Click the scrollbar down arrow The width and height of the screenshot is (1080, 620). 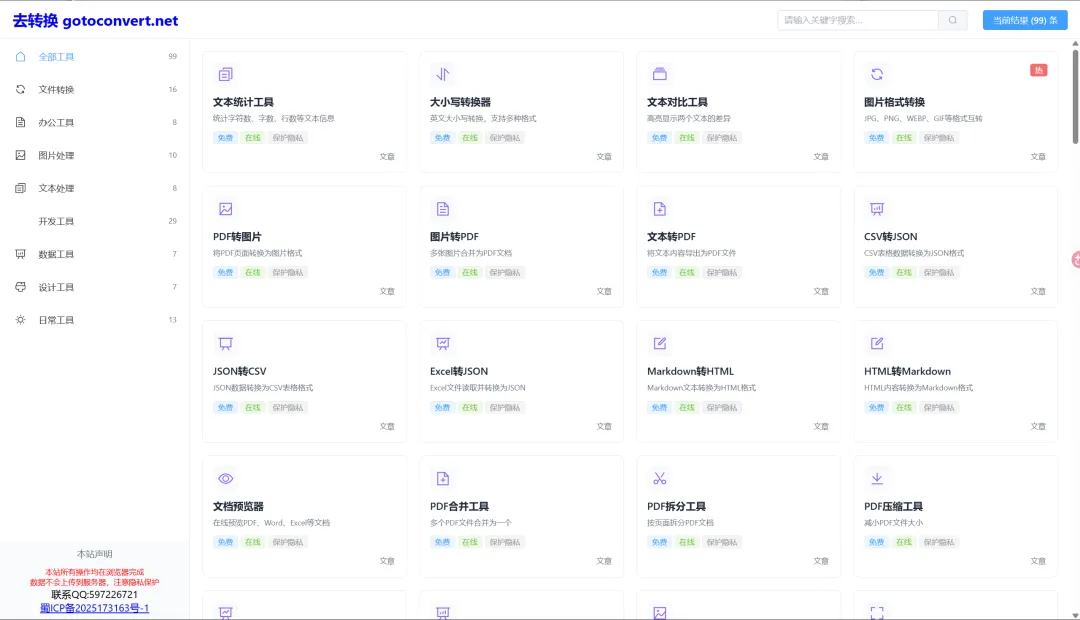tap(1075, 615)
